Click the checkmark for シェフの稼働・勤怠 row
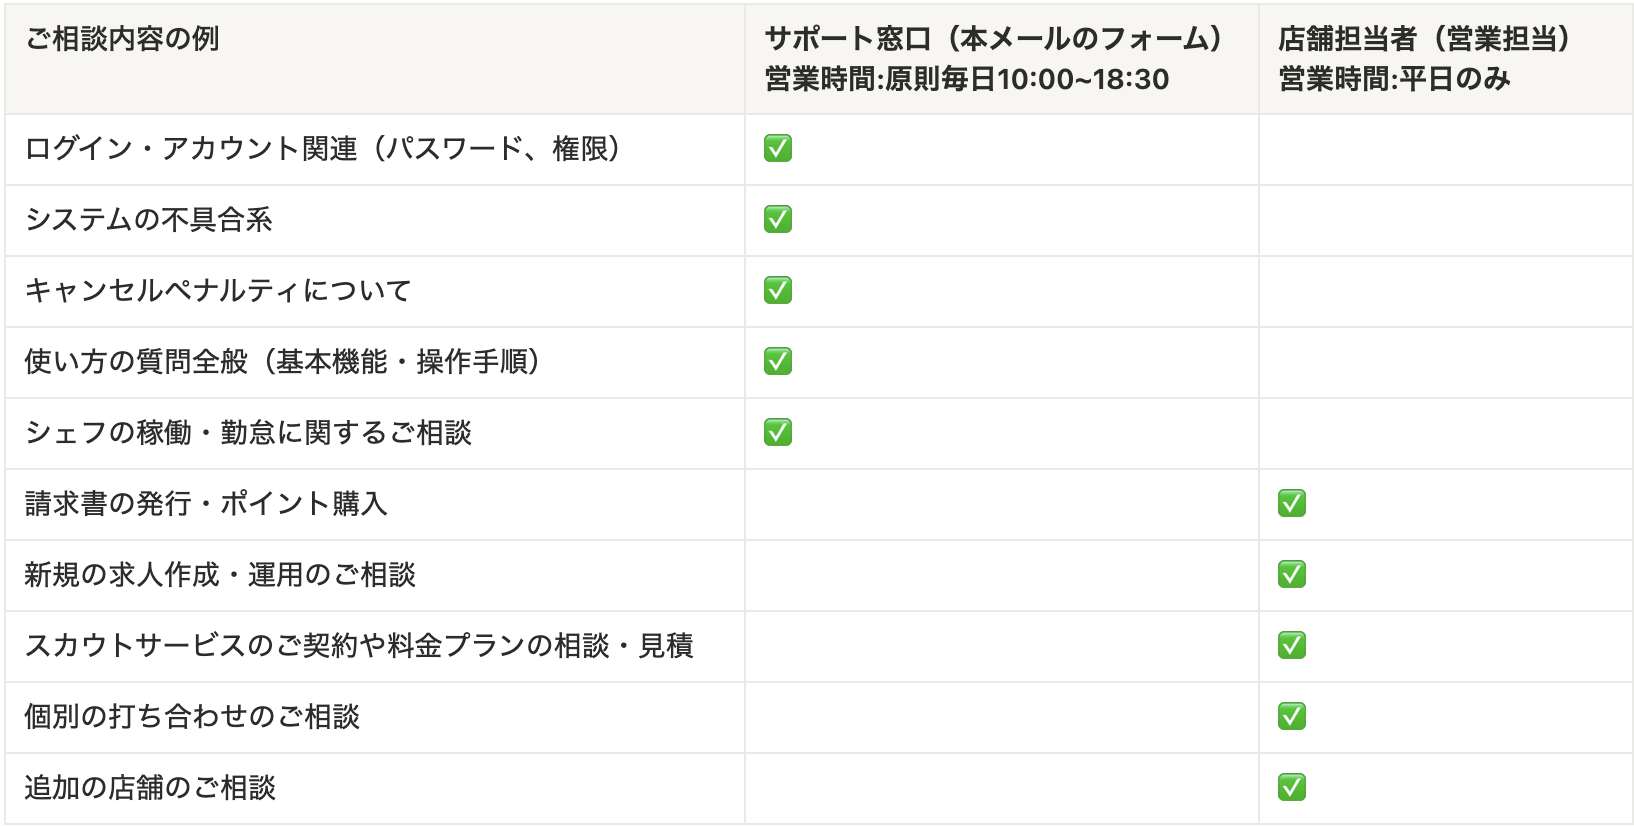Screen dimensions: 1634x826 click(x=778, y=433)
